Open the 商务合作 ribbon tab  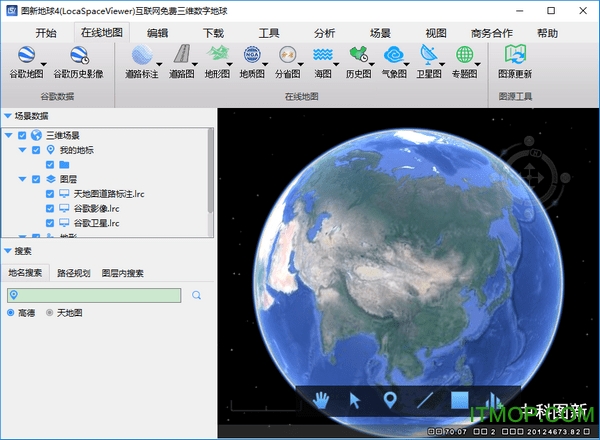492,33
